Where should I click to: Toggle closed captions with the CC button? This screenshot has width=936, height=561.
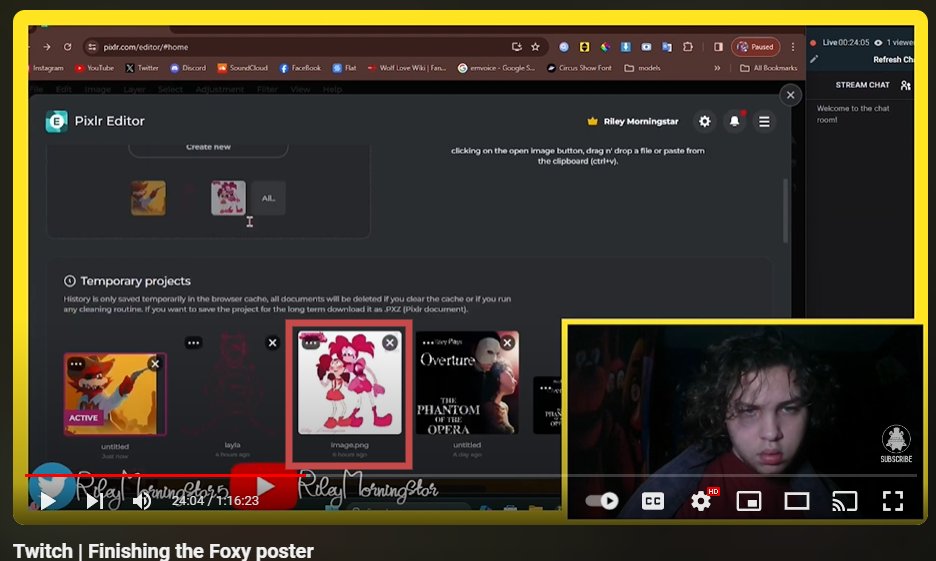[652, 501]
